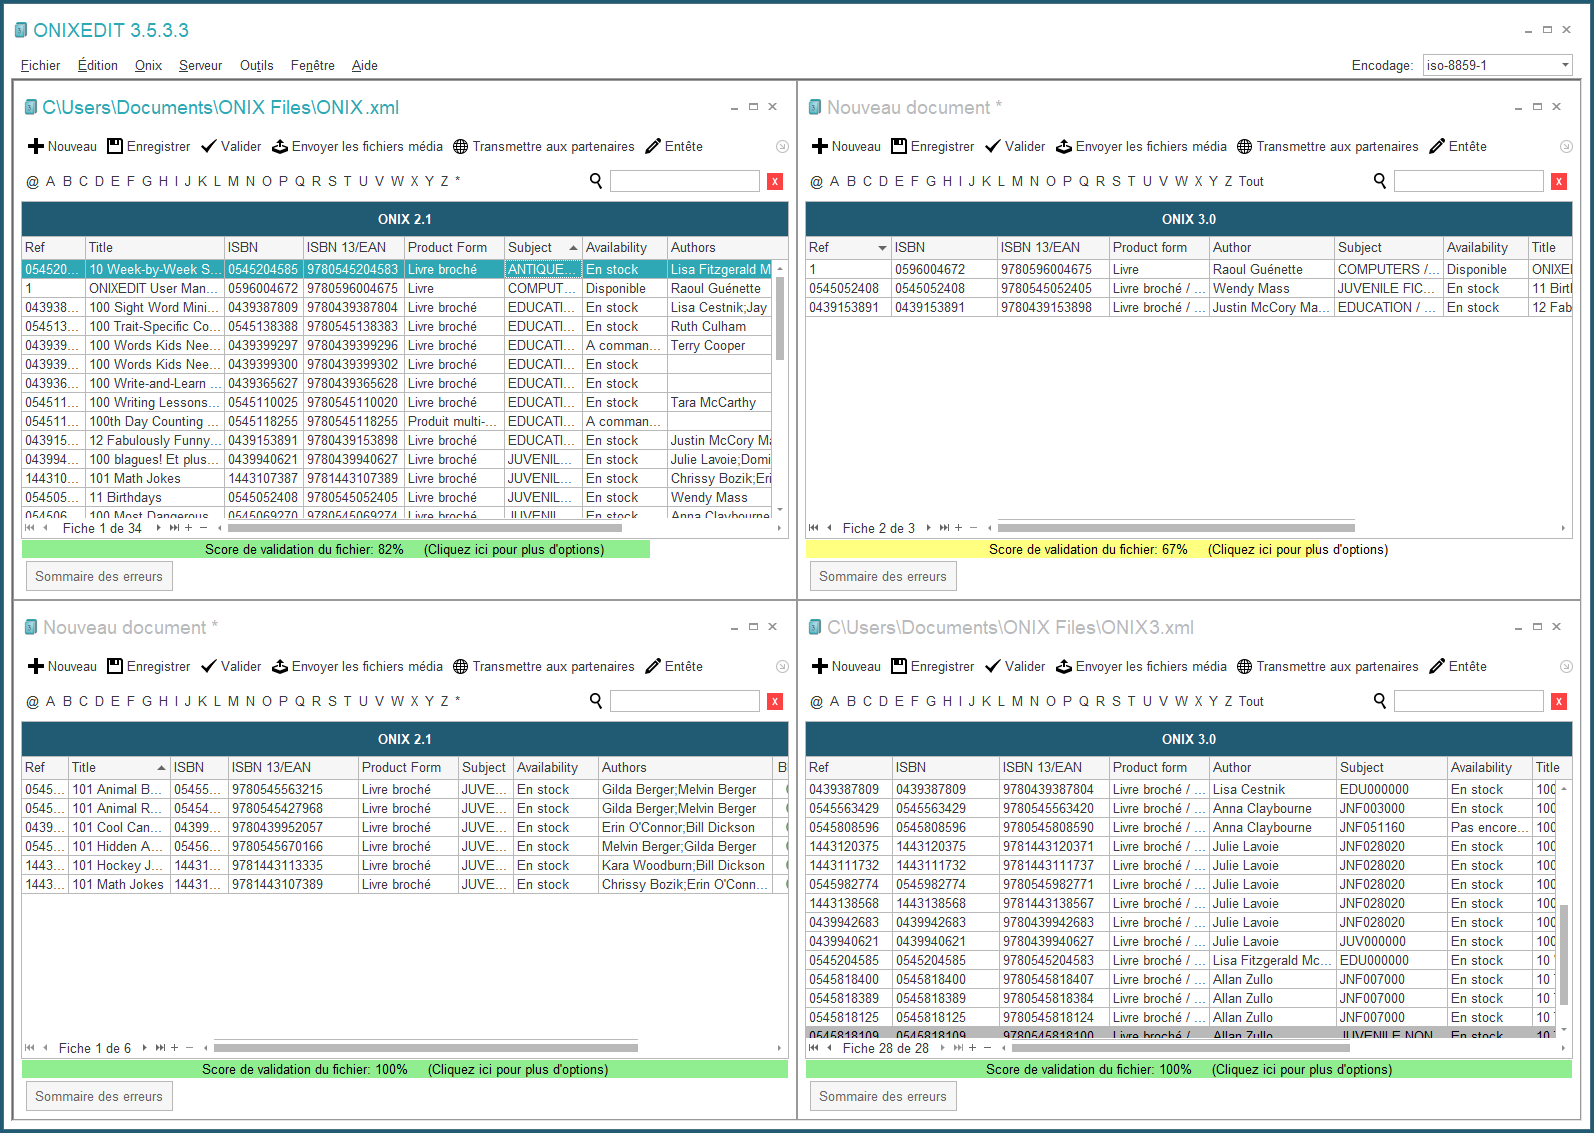
Task: Click Sommaire des erreurs in Nouveau document ONIX 3.0
Action: click(x=882, y=576)
